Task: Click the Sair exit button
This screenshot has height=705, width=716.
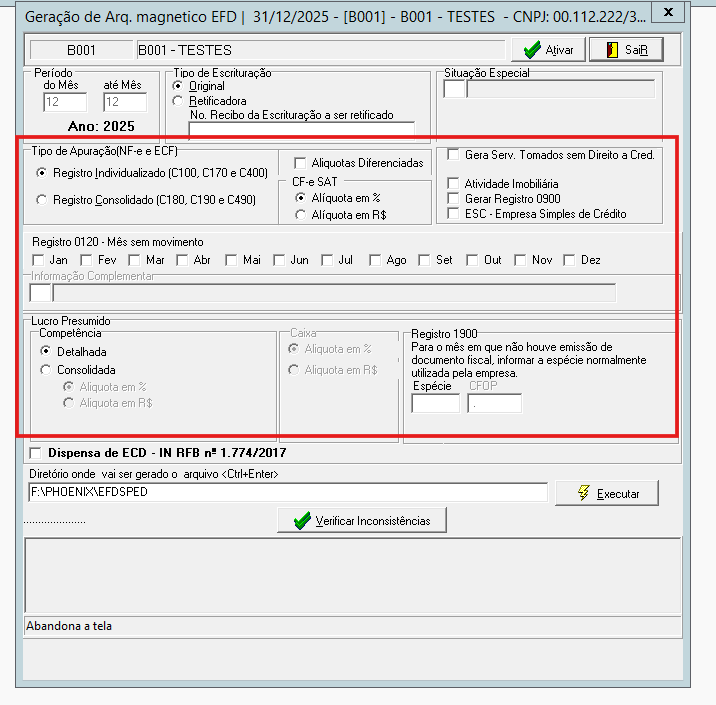Action: click(626, 49)
